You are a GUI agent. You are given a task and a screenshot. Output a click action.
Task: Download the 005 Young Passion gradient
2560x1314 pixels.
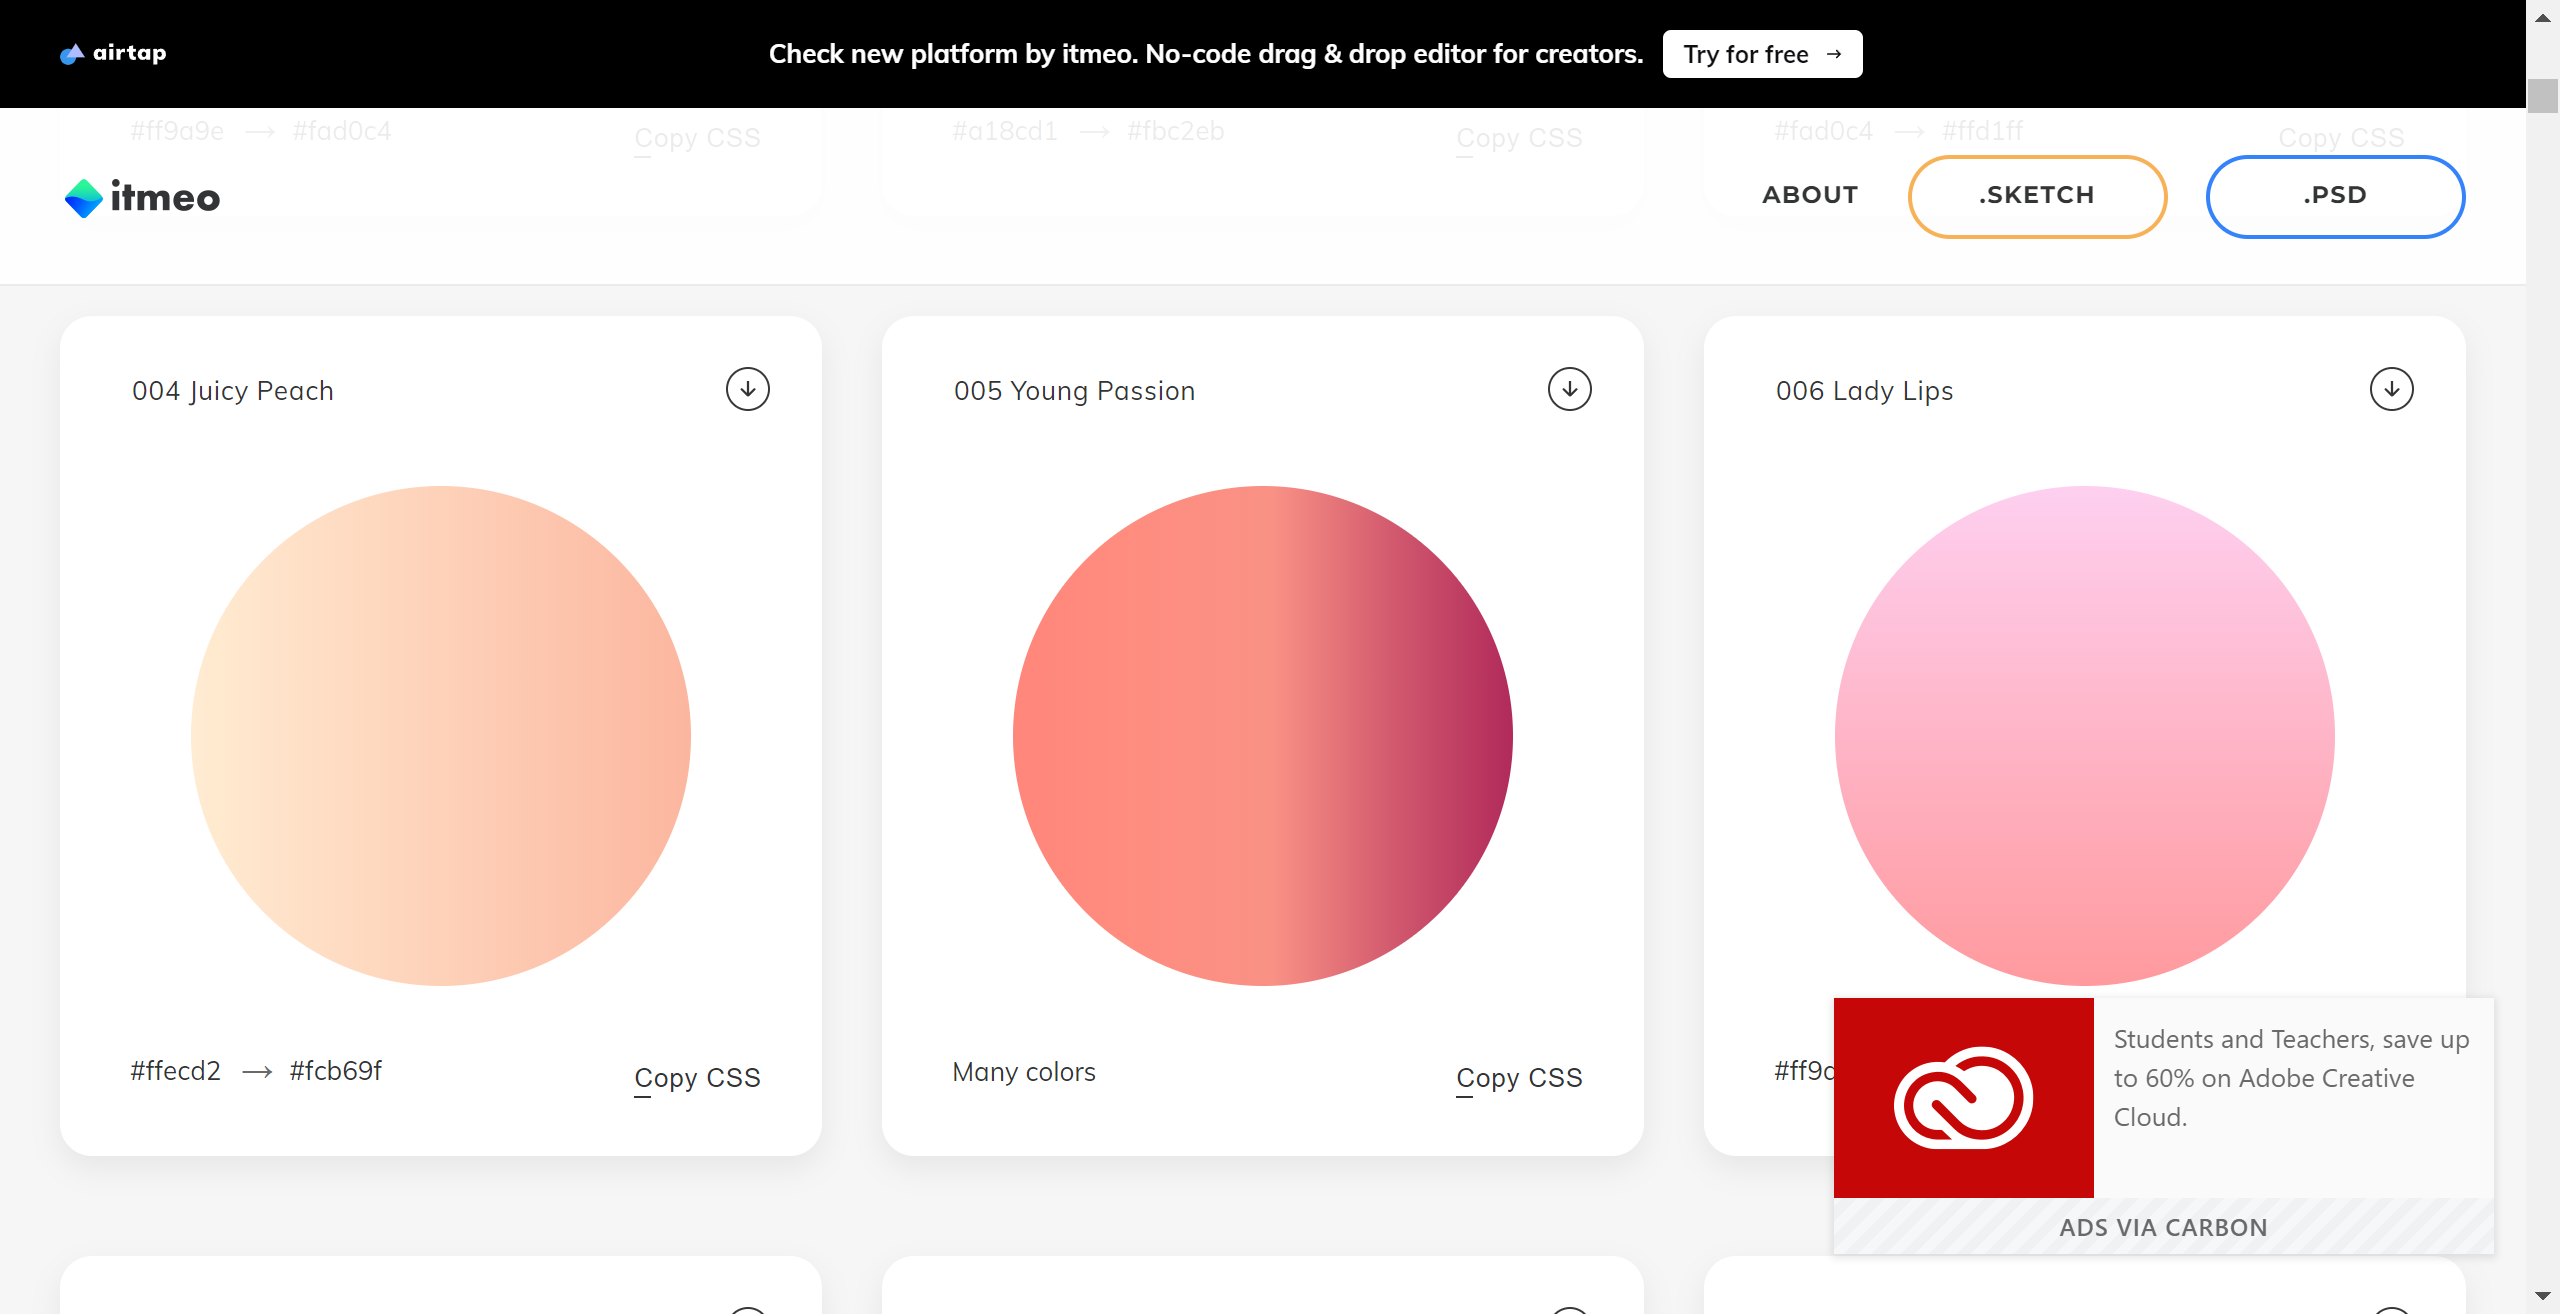tap(1570, 389)
